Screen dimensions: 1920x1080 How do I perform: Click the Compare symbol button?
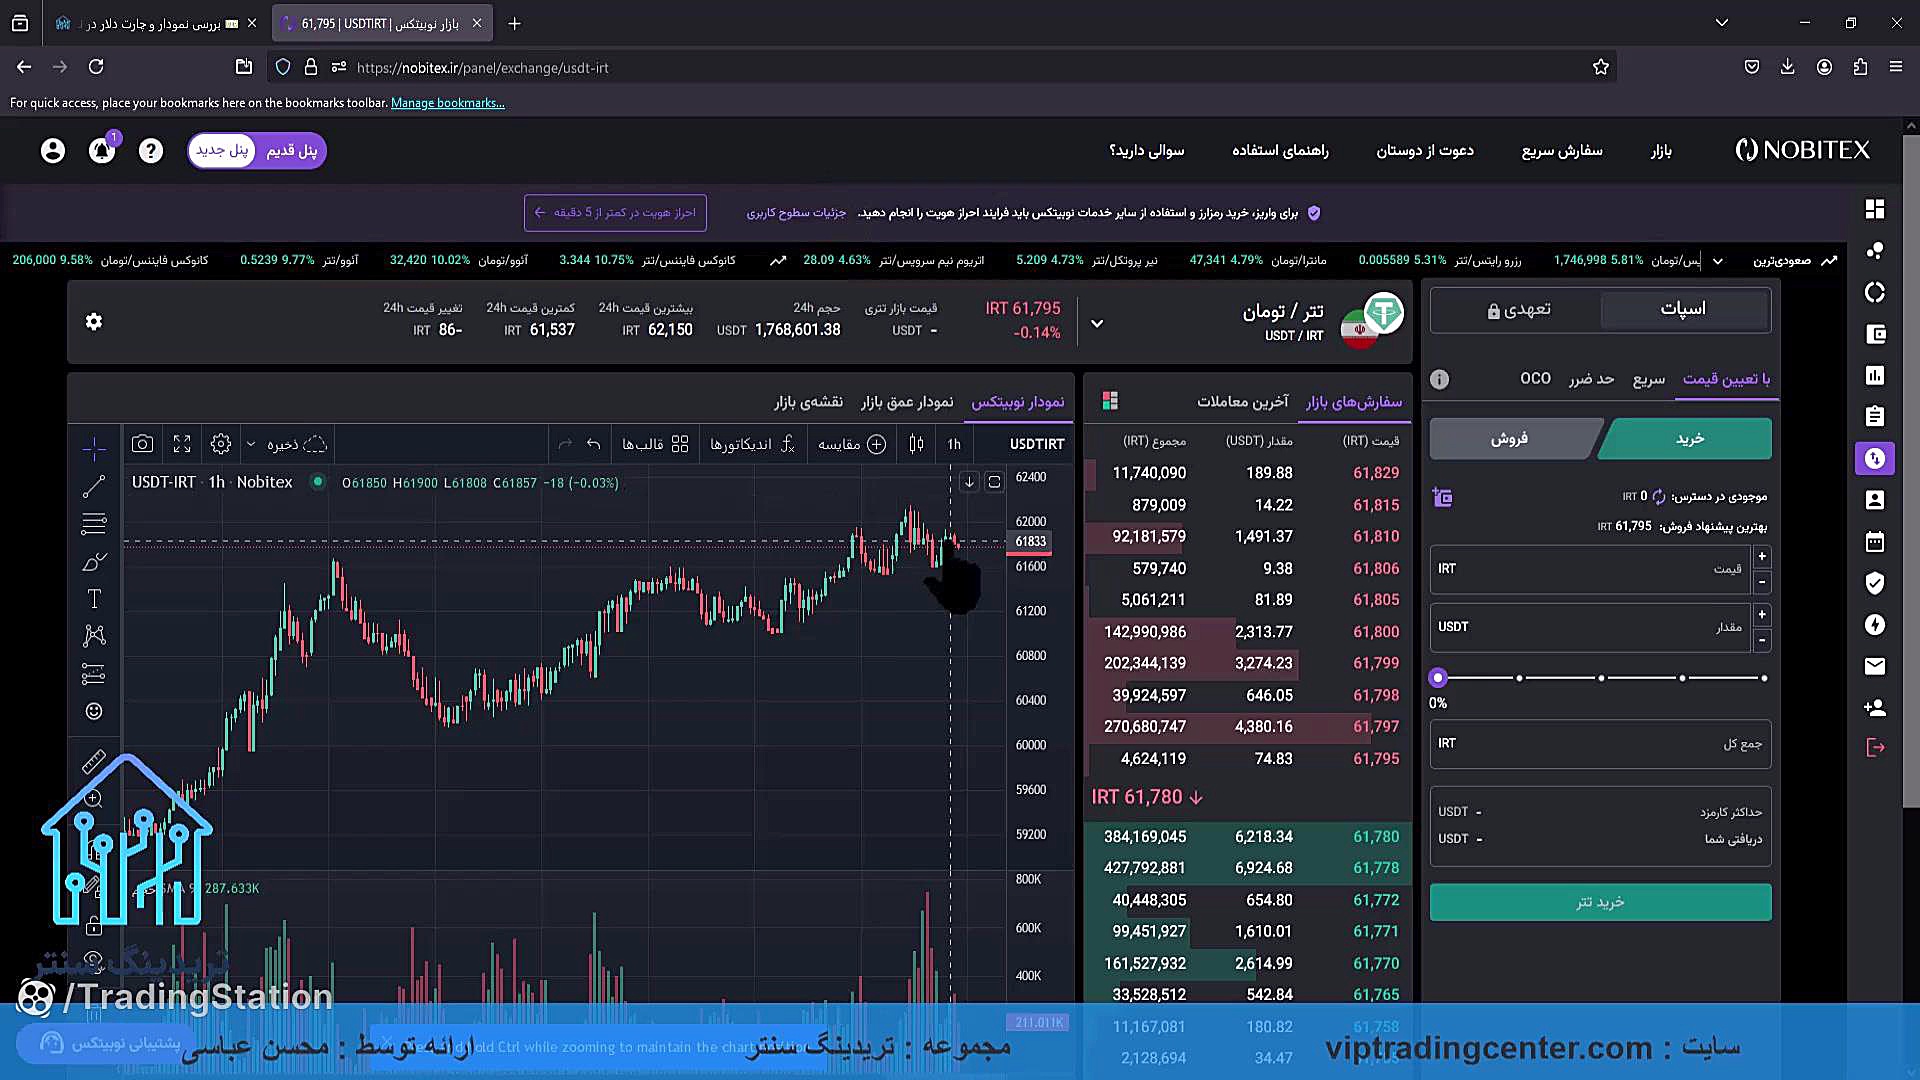(x=852, y=444)
